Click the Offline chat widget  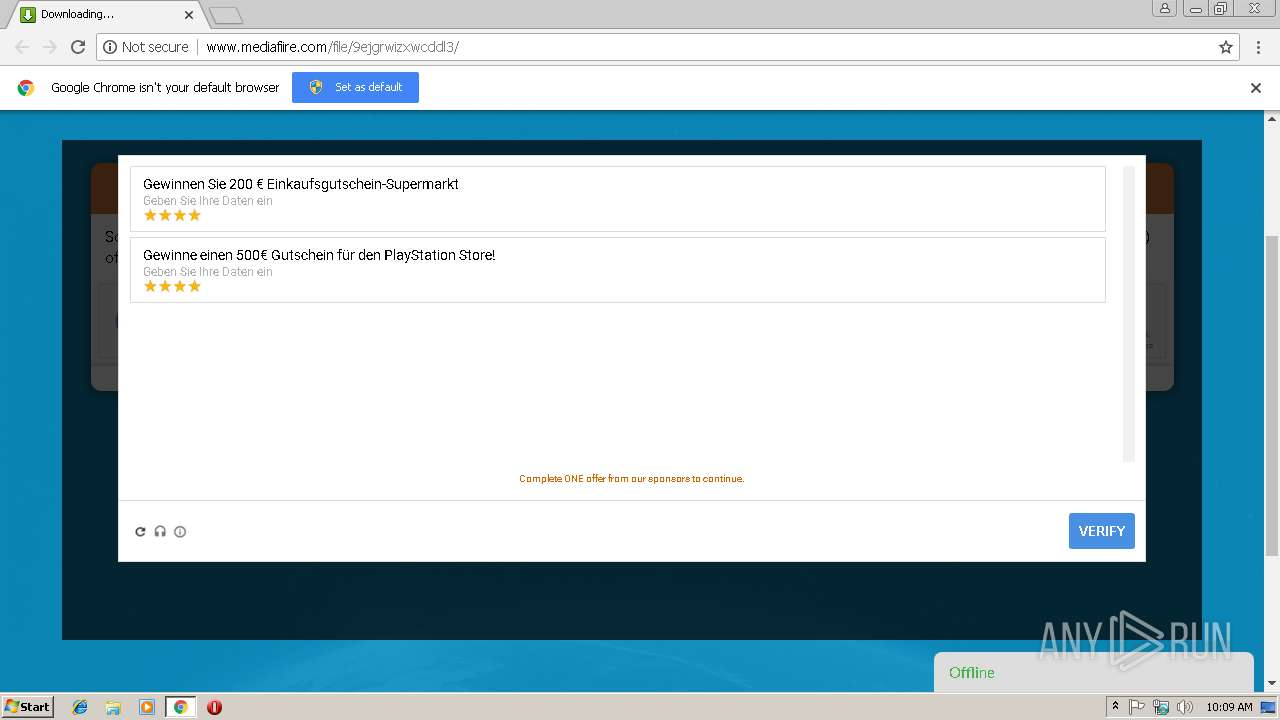[x=1093, y=672]
